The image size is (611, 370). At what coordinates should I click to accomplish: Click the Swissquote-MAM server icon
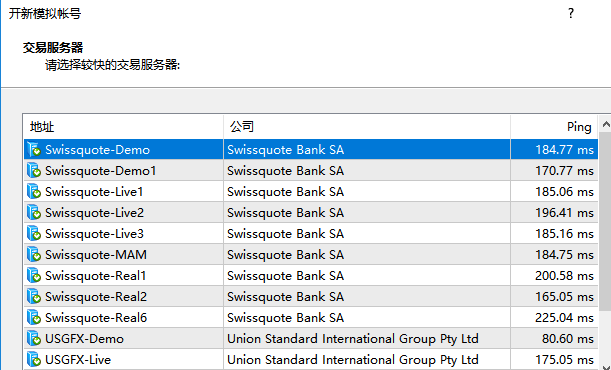pos(34,255)
